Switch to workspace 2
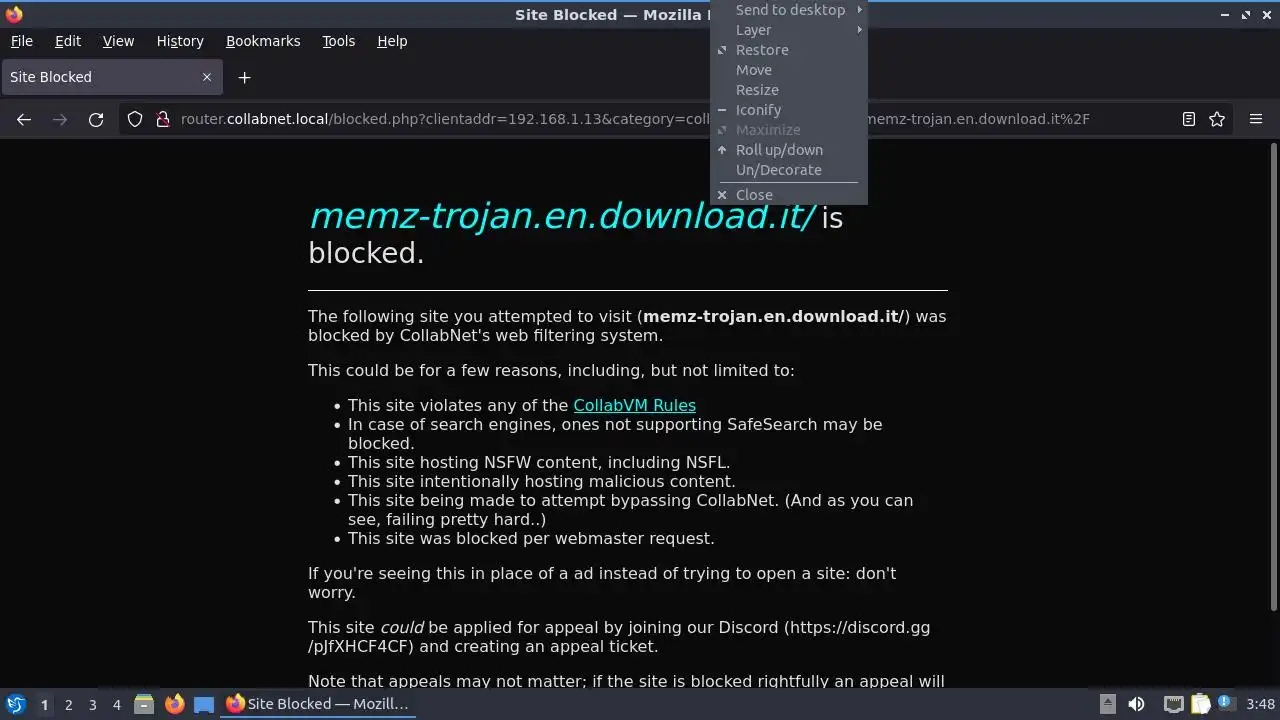Screen dimensions: 1280x720 (68, 704)
